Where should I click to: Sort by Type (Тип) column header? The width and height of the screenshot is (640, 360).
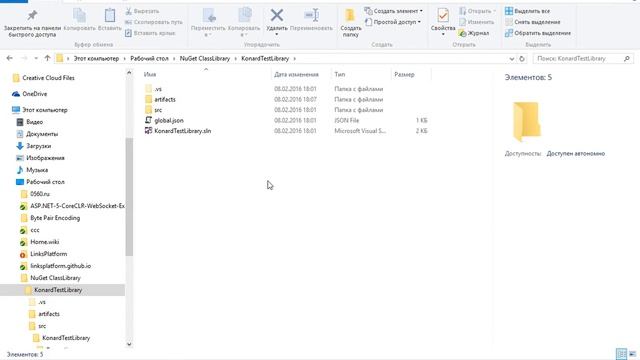click(x=340, y=74)
